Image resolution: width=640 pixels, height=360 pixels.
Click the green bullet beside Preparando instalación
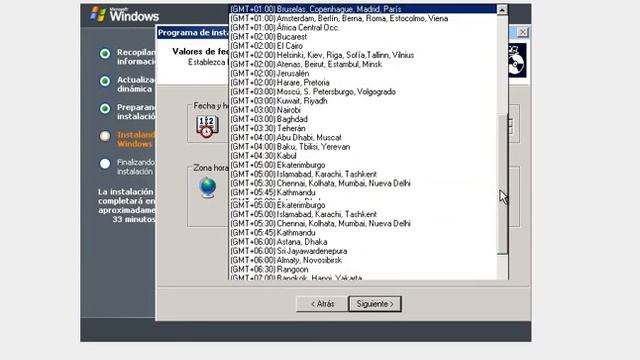(x=105, y=108)
